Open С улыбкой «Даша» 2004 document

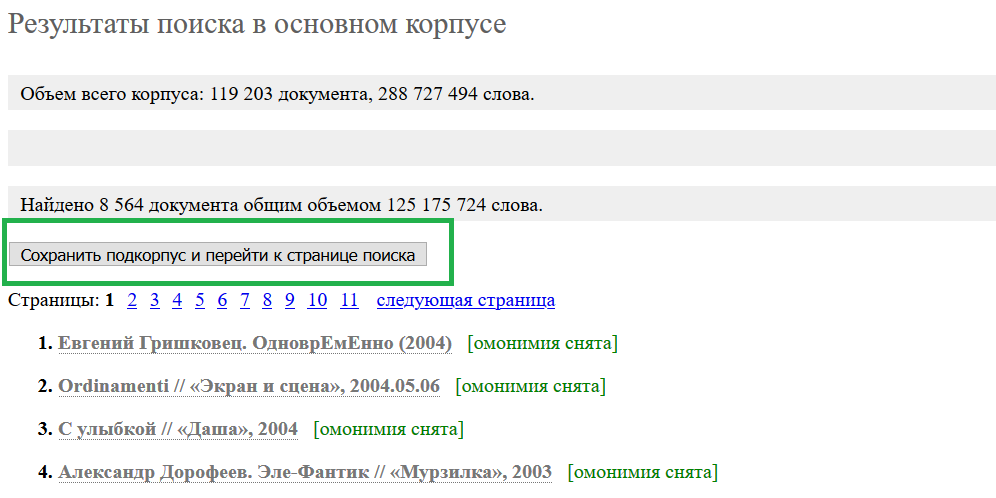pos(178,429)
